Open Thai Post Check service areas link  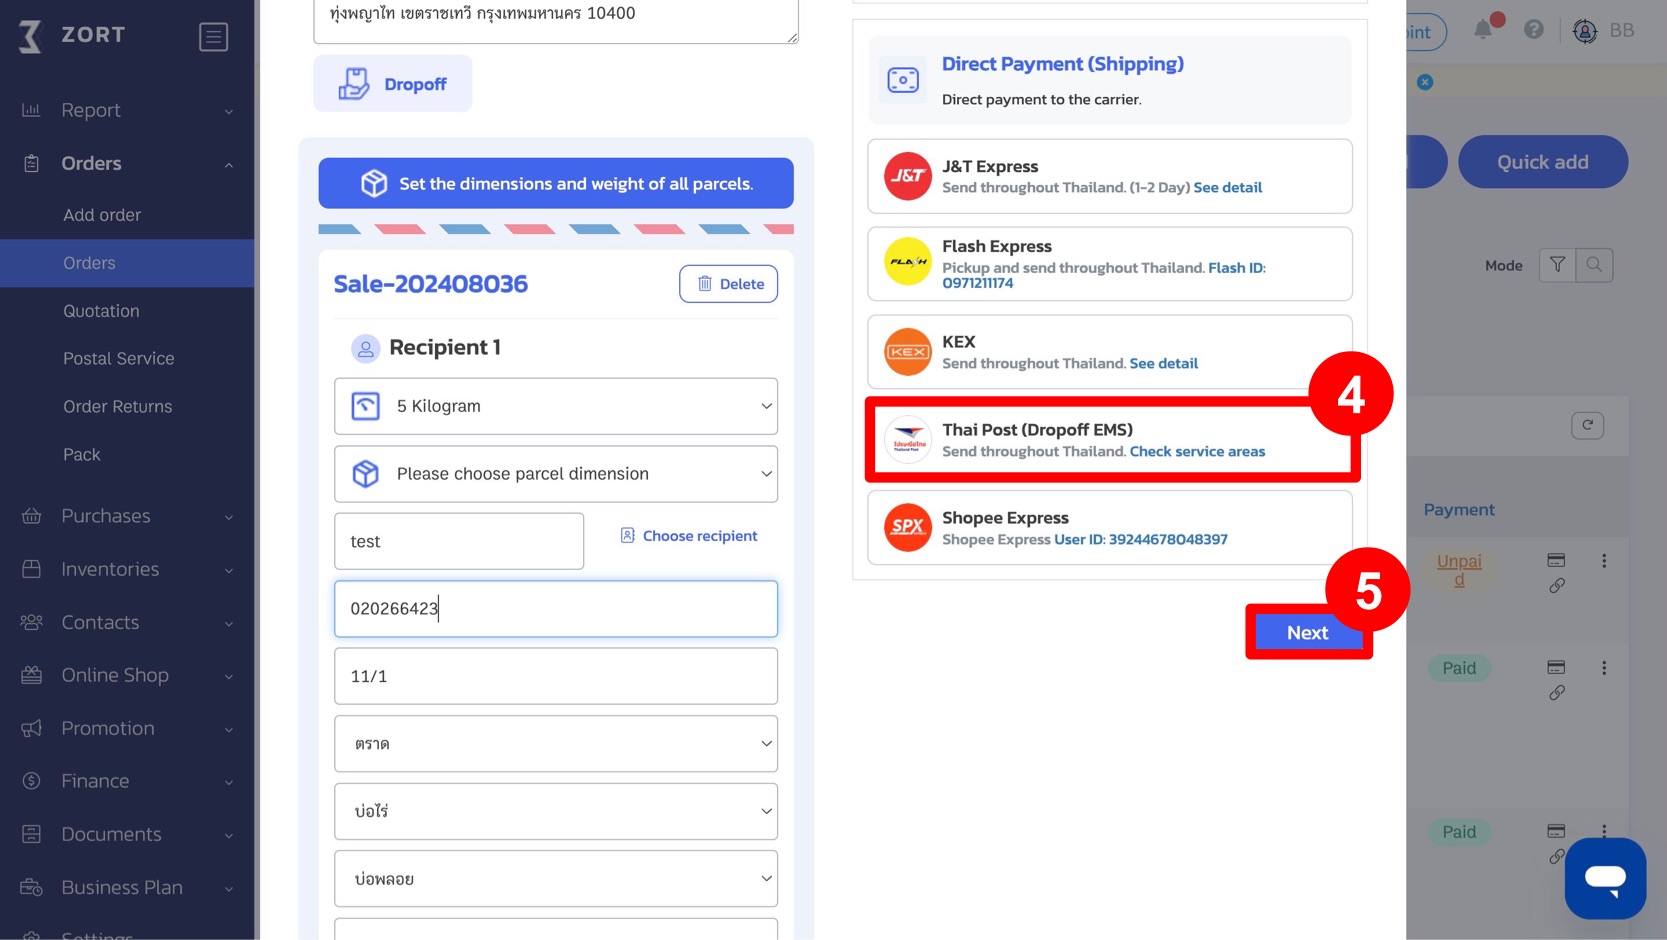click(x=1197, y=451)
